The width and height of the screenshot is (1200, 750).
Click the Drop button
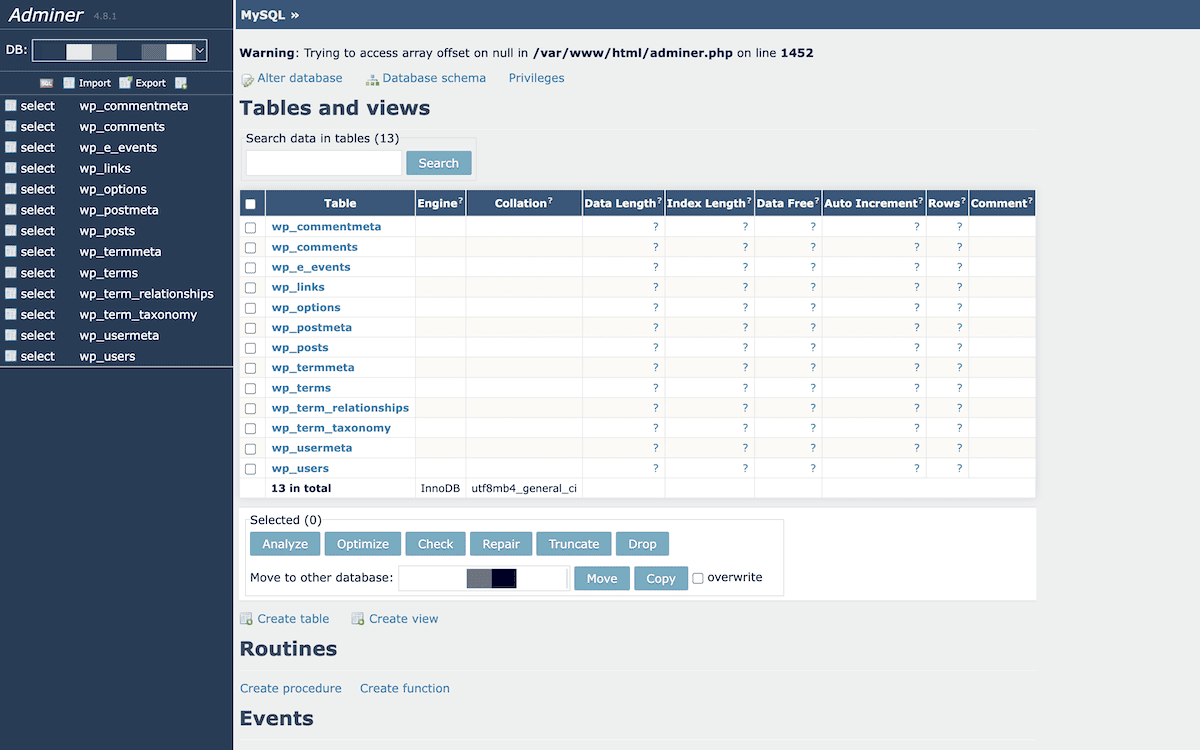[643, 544]
